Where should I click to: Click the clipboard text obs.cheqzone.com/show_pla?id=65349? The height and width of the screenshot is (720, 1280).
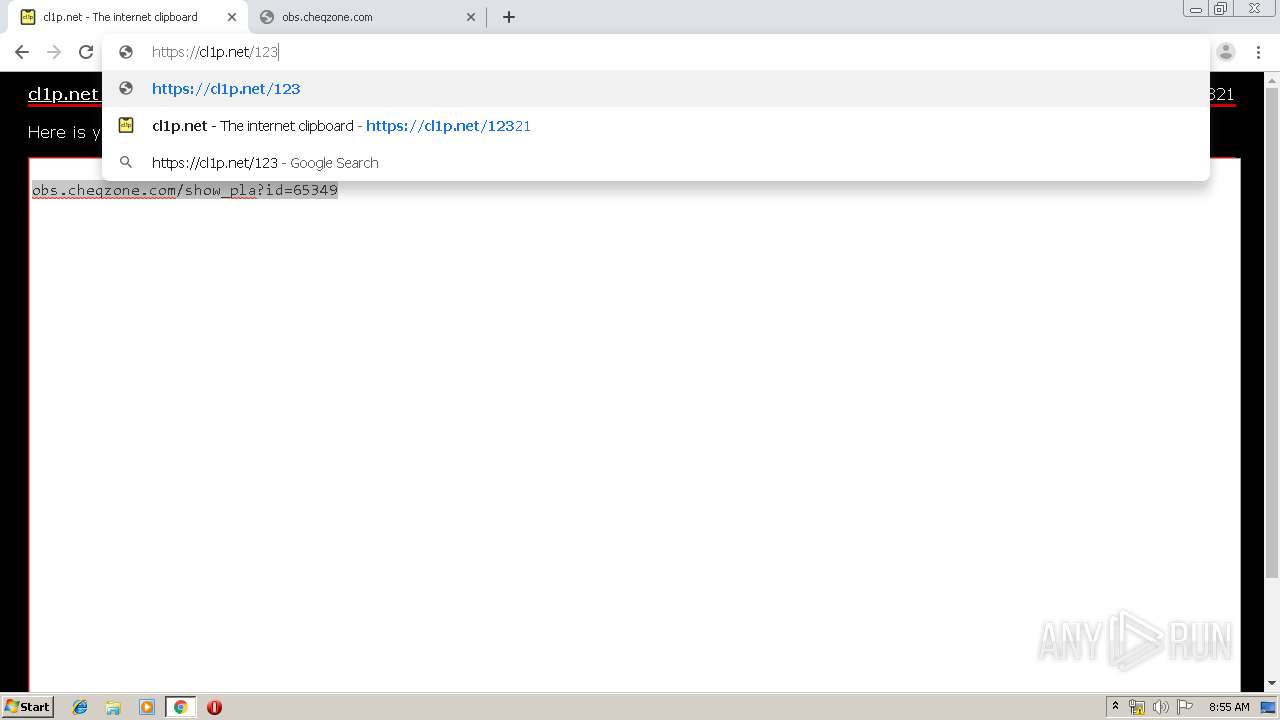(x=185, y=190)
